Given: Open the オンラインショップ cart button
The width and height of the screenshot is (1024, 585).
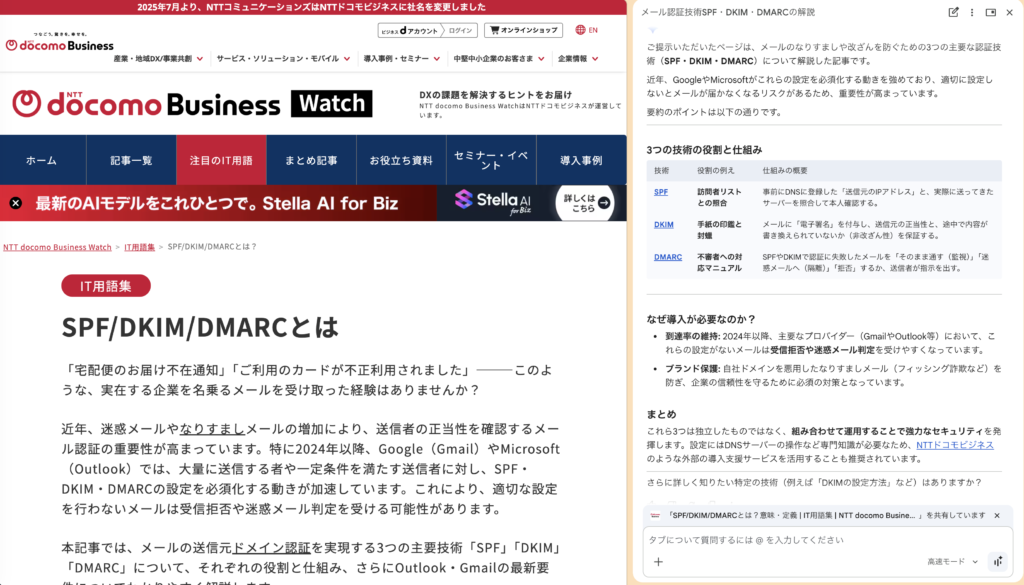Looking at the screenshot, I should click(x=523, y=30).
